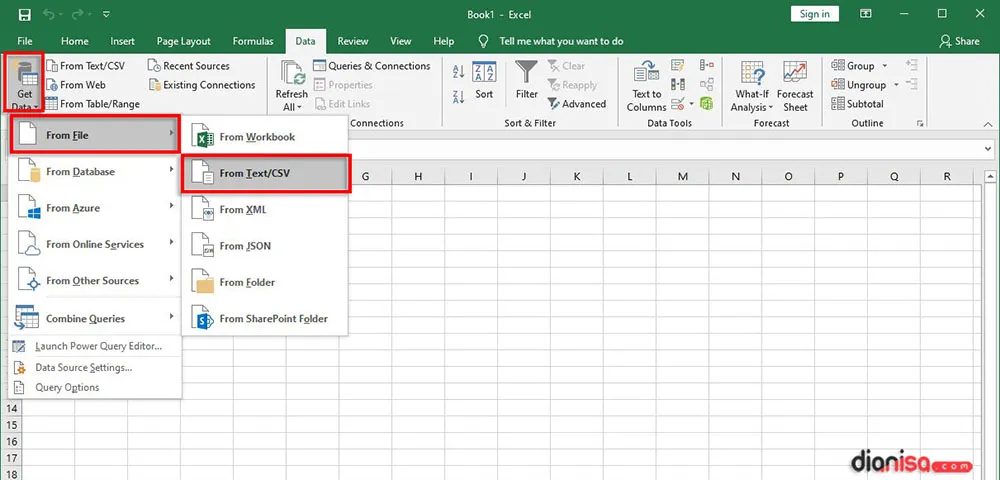Sort A to Z ascending
Viewport: 1000px width, 480px height.
458,72
